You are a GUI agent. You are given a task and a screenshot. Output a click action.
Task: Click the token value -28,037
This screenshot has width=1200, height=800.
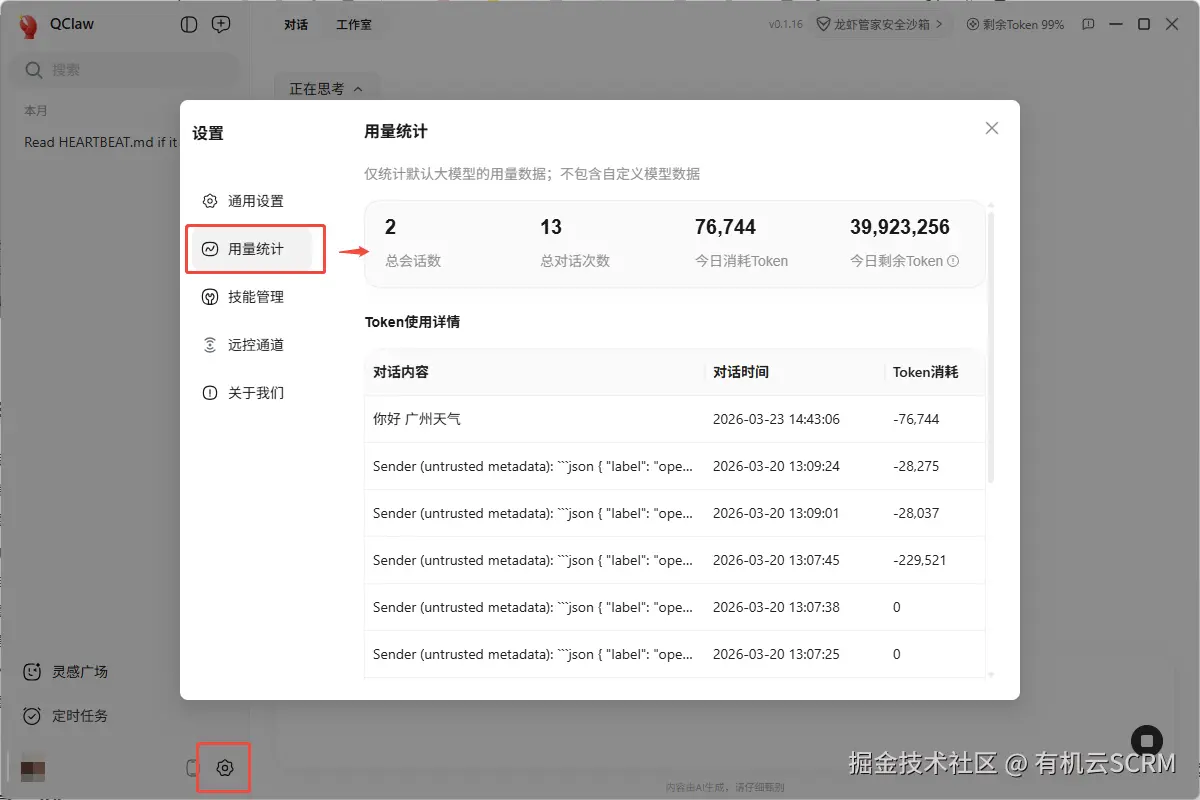point(916,513)
